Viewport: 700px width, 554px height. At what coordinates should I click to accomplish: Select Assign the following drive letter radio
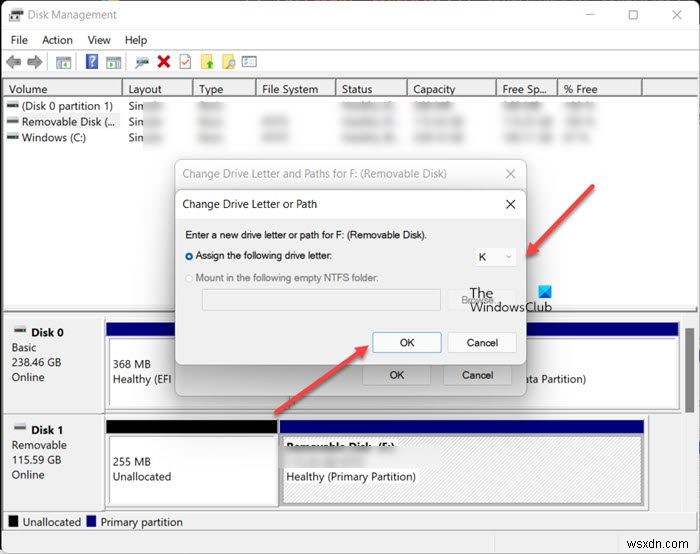click(189, 256)
